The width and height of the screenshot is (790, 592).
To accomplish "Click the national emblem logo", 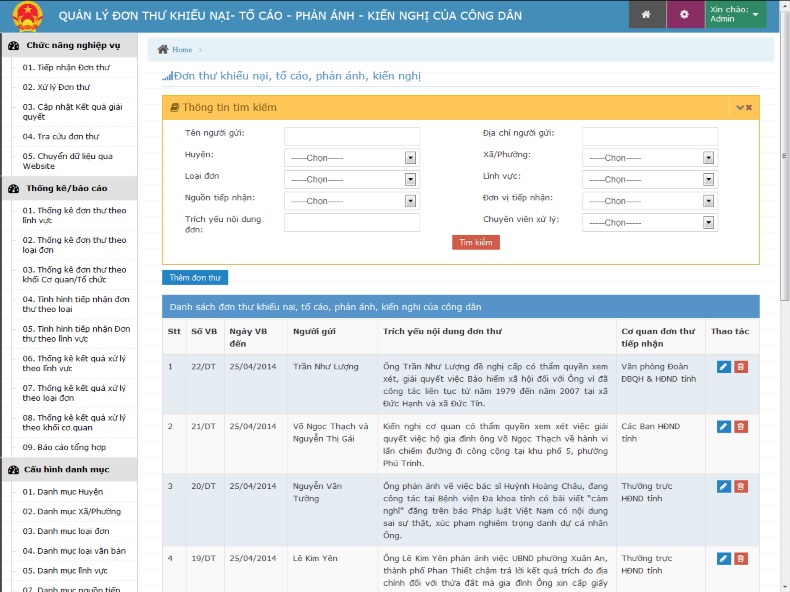I will [x=22, y=15].
